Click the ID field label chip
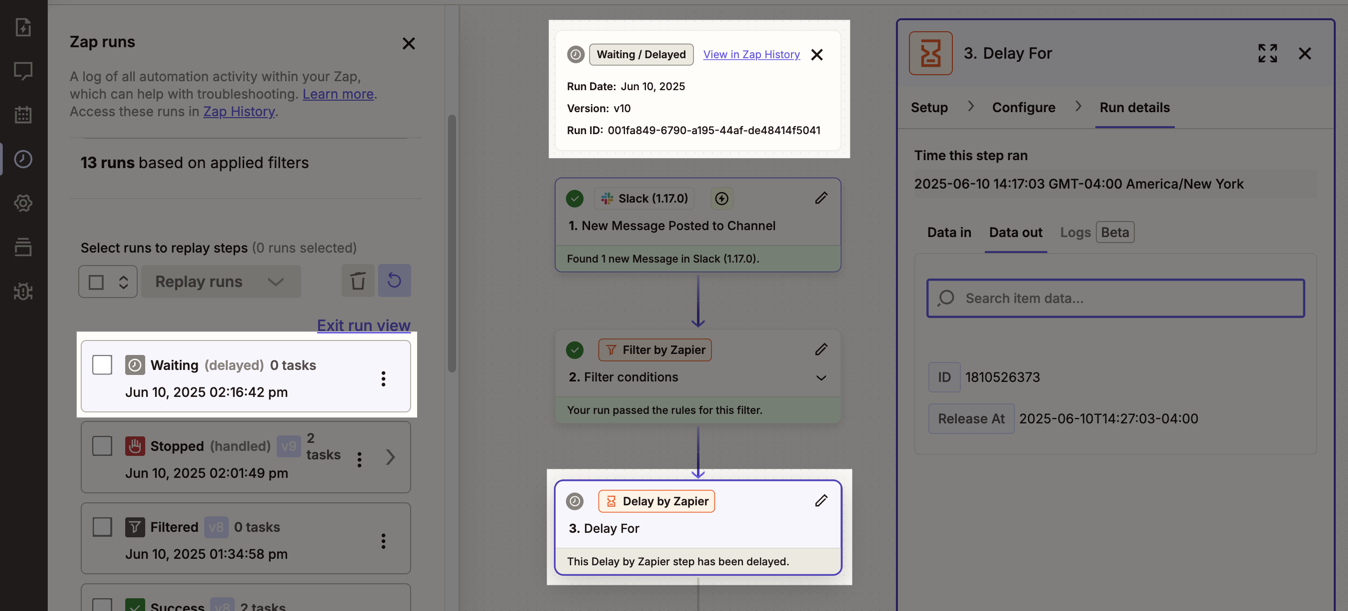 coord(944,377)
